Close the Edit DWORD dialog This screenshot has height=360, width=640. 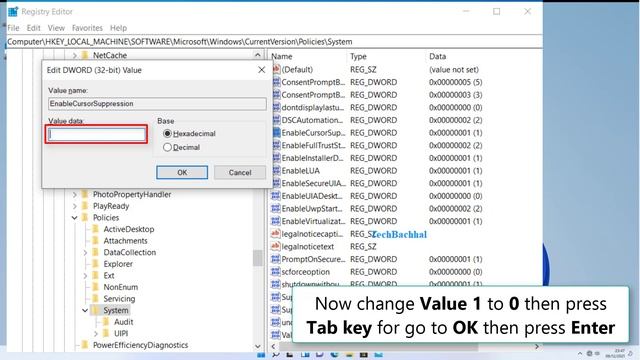click(x=262, y=70)
